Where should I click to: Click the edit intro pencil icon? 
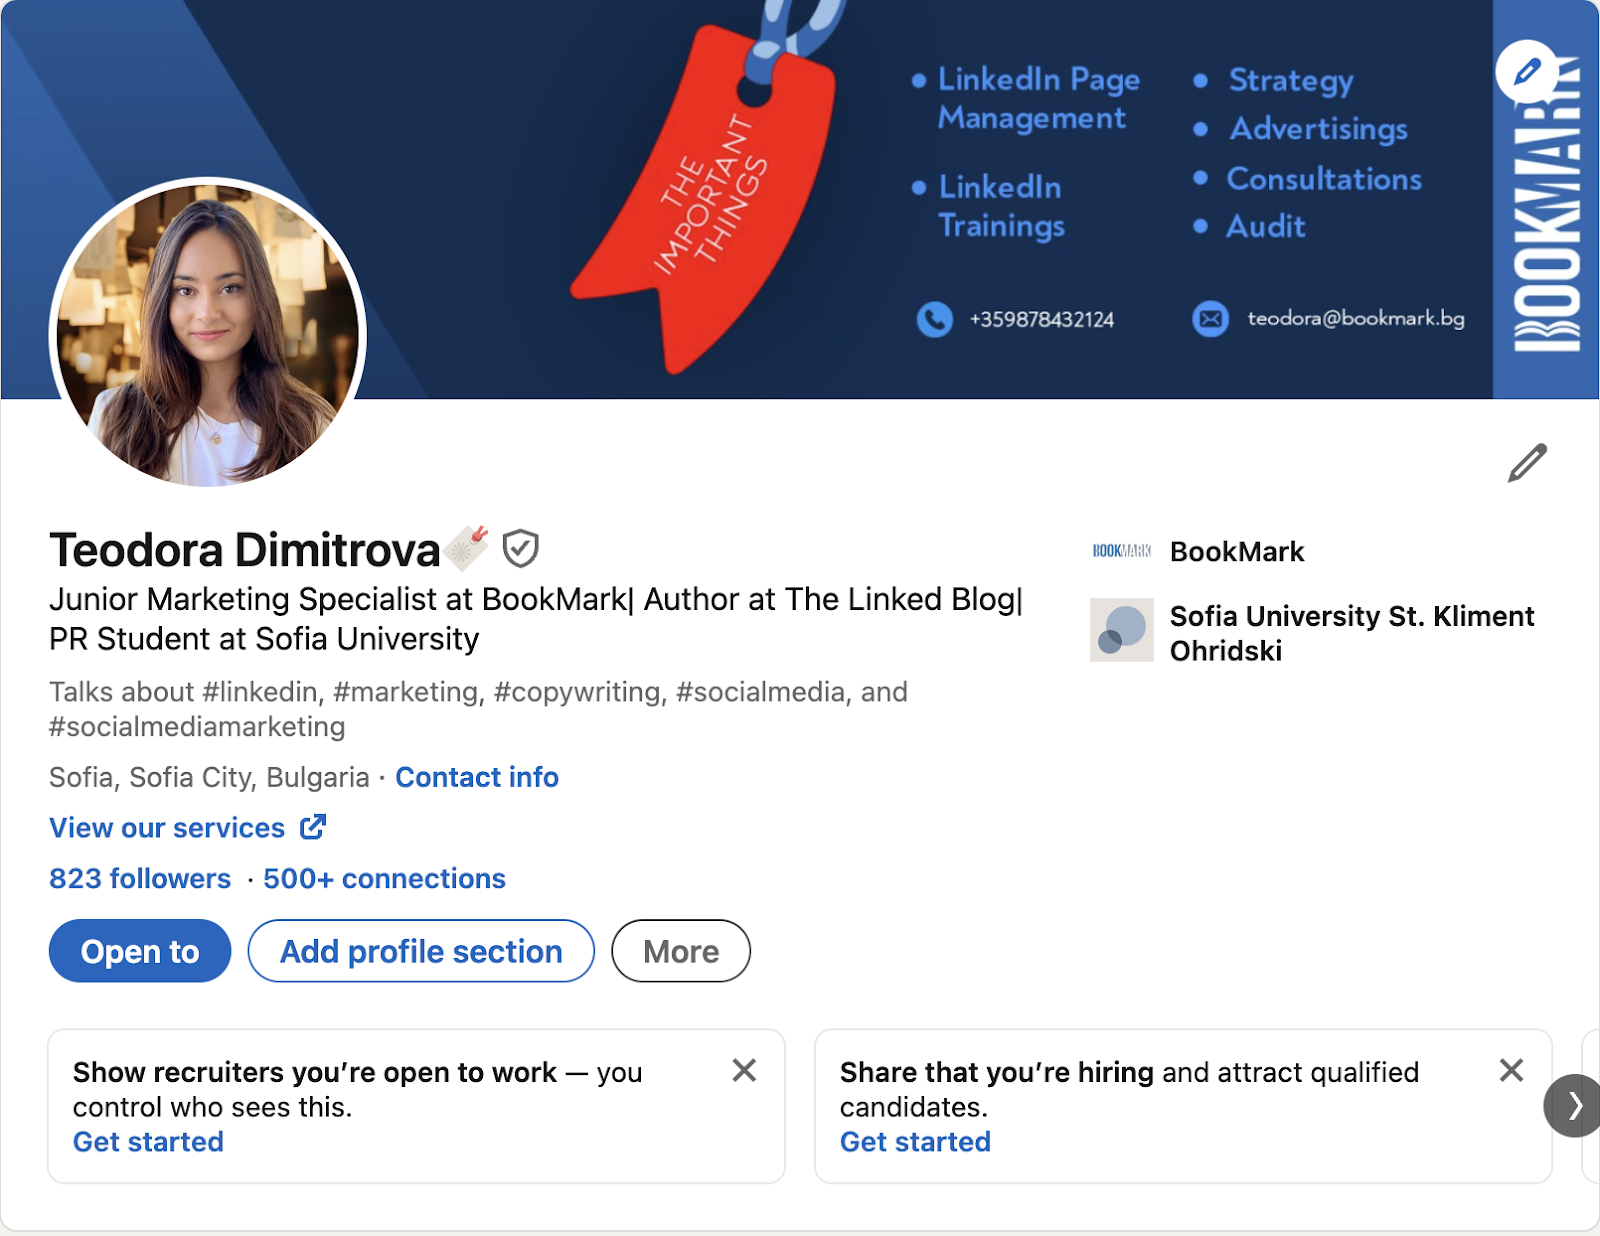pyautogui.click(x=1527, y=463)
